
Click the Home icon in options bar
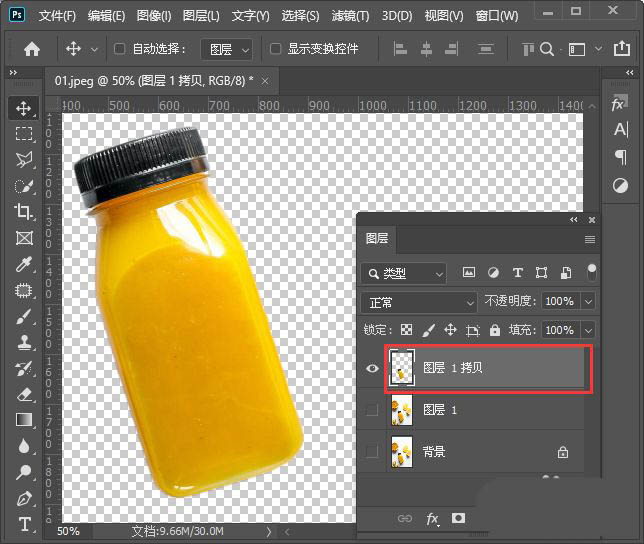[32, 50]
